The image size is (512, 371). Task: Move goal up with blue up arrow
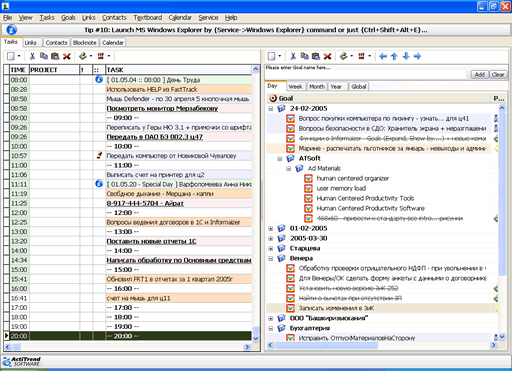(x=394, y=56)
